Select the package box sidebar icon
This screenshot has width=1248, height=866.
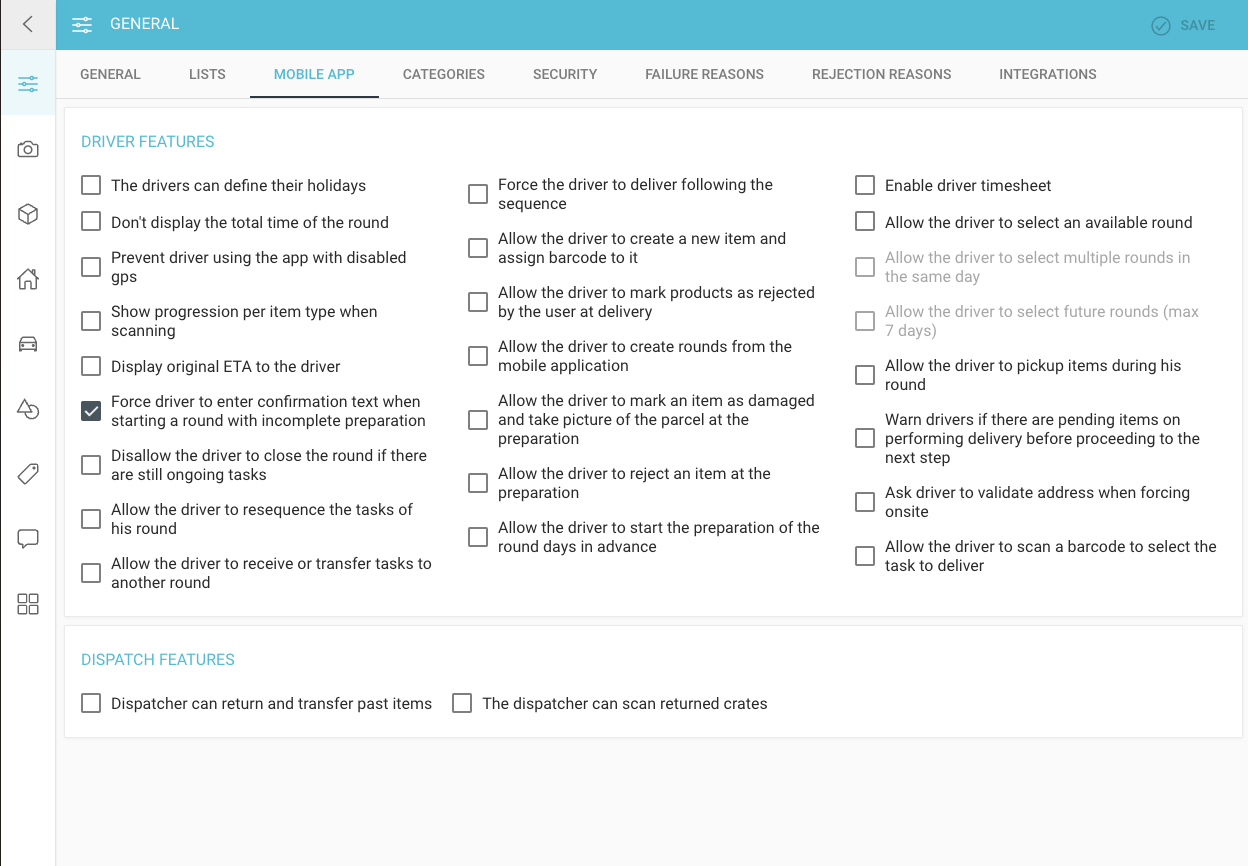click(x=28, y=214)
